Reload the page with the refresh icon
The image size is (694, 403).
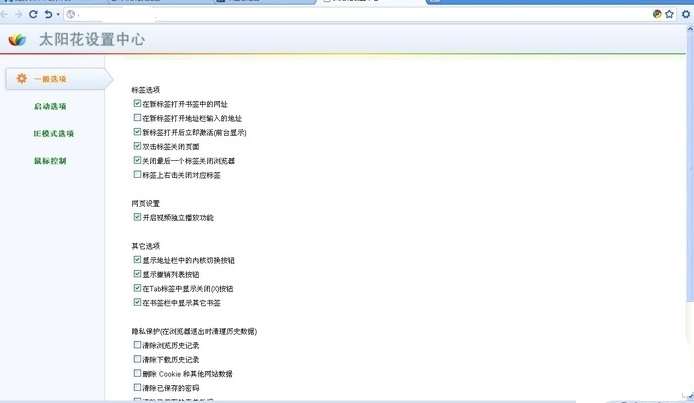pos(33,14)
